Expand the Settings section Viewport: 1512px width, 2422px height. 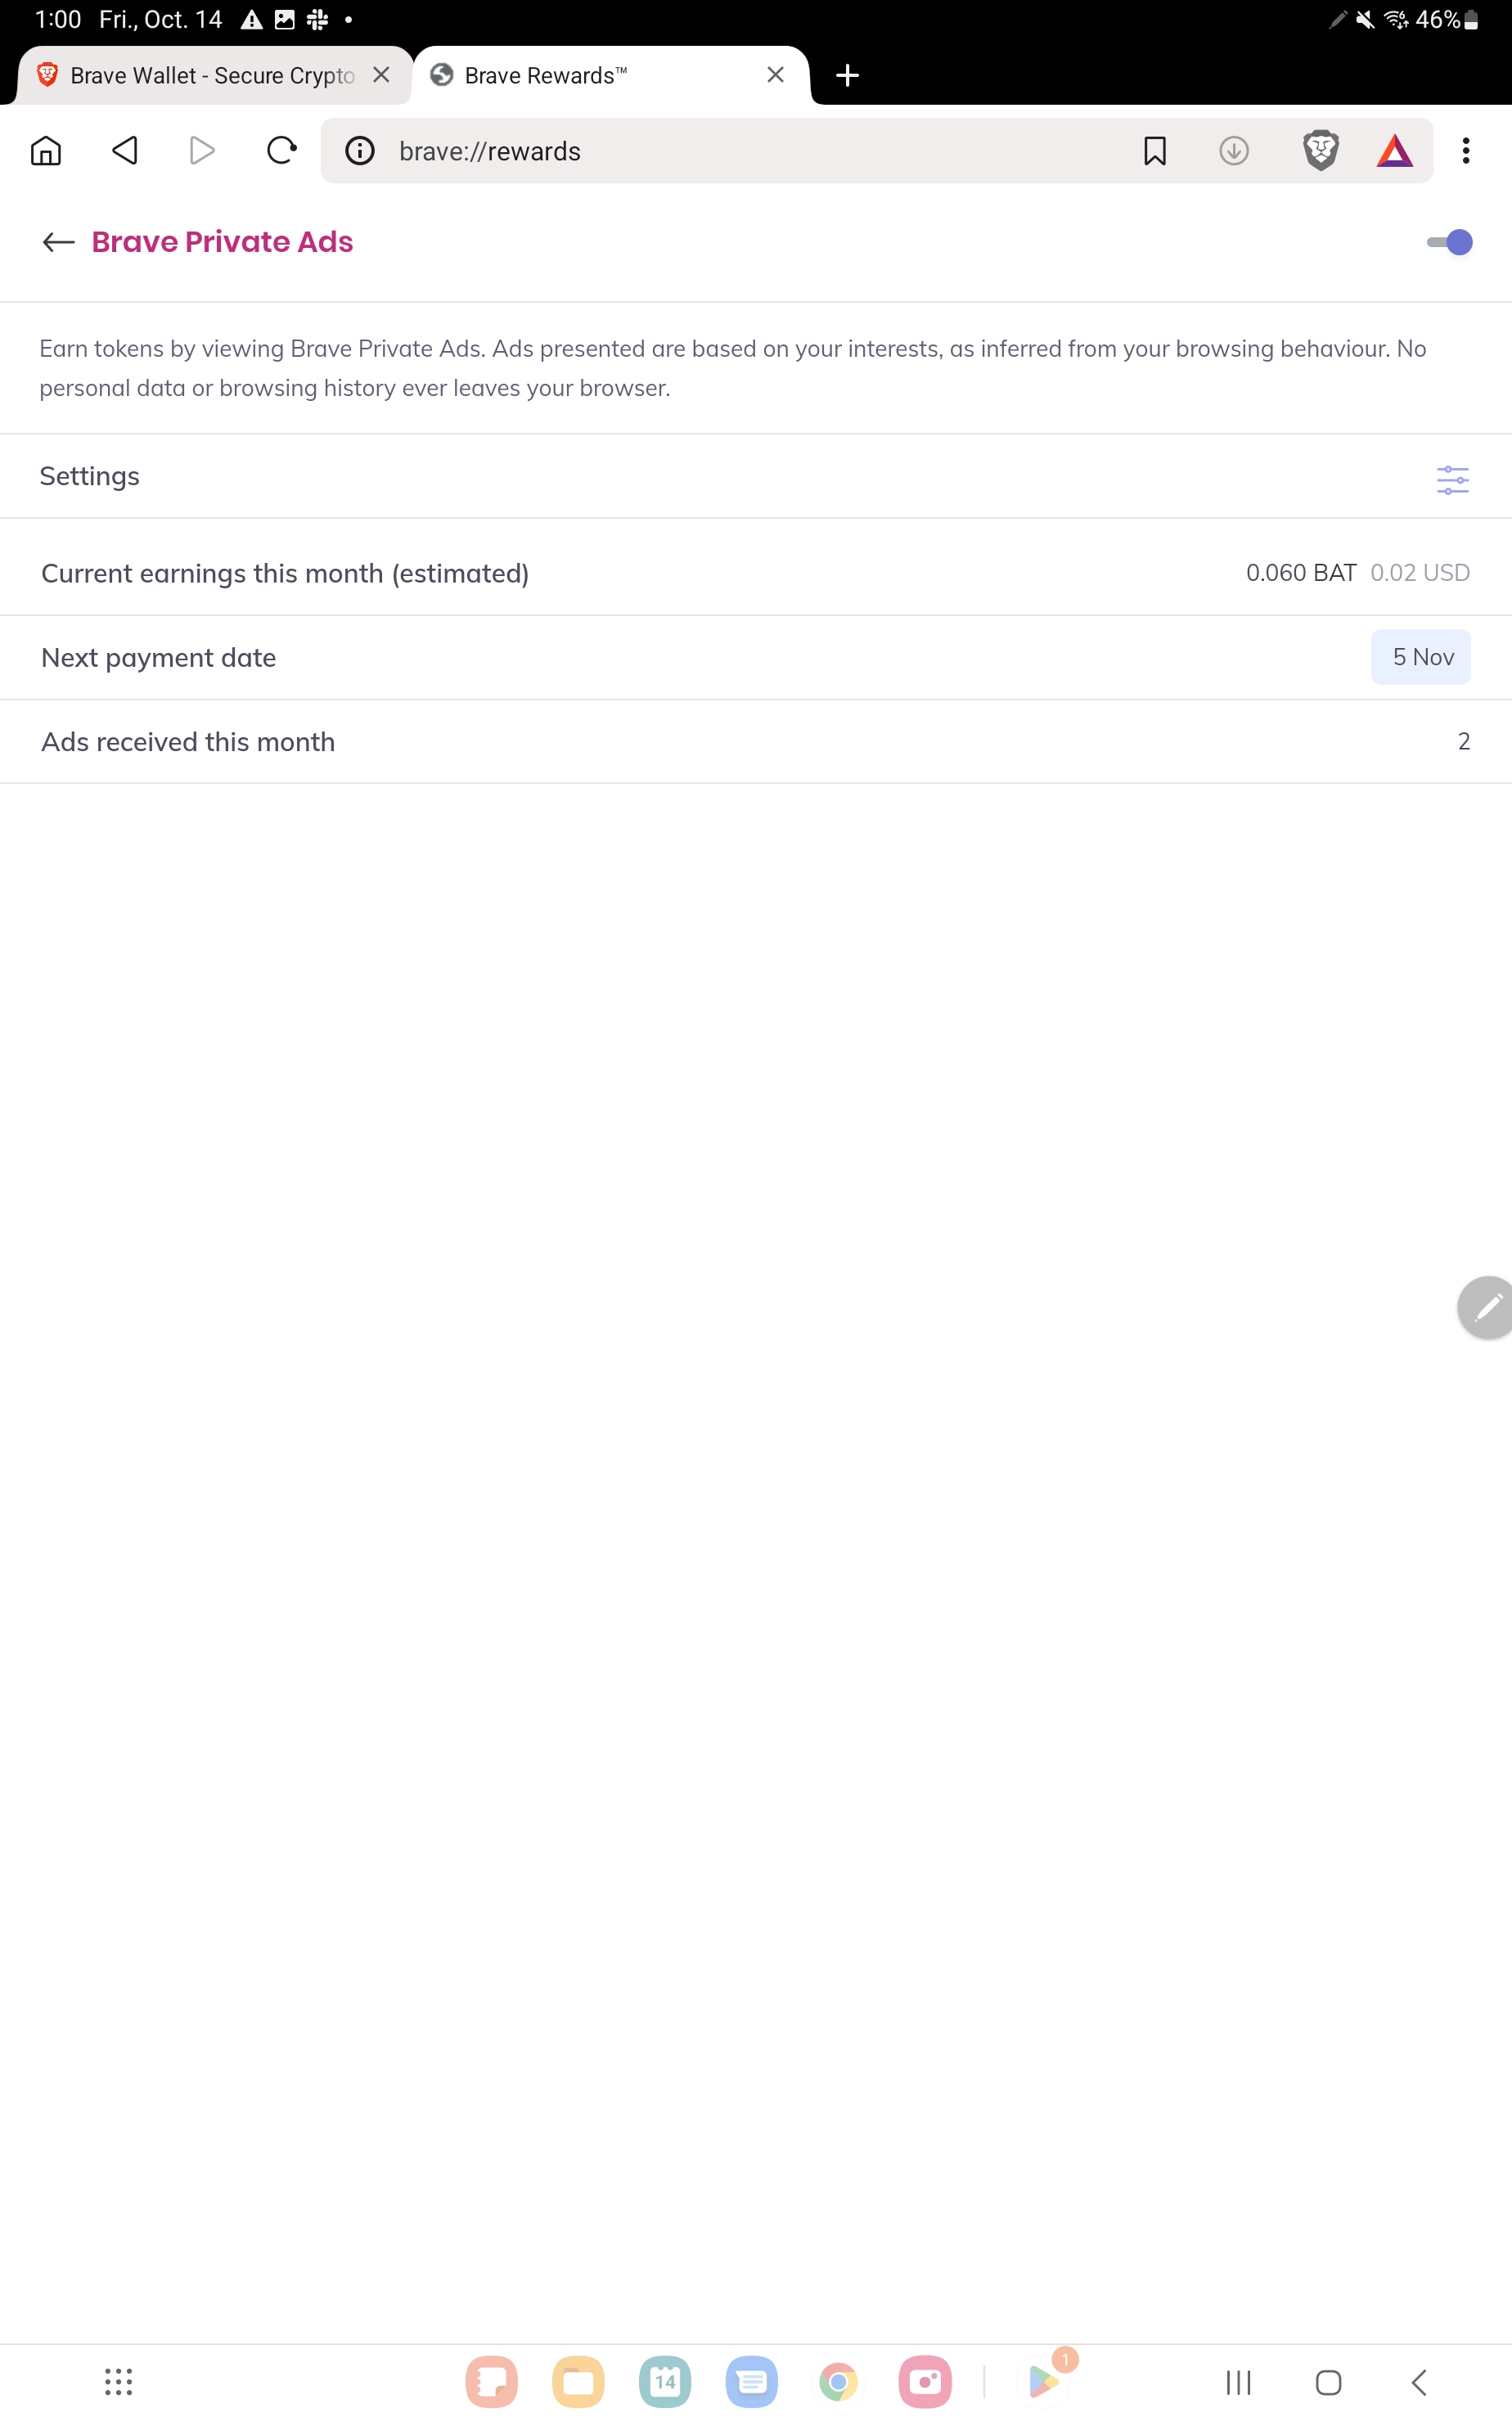[x=89, y=476]
